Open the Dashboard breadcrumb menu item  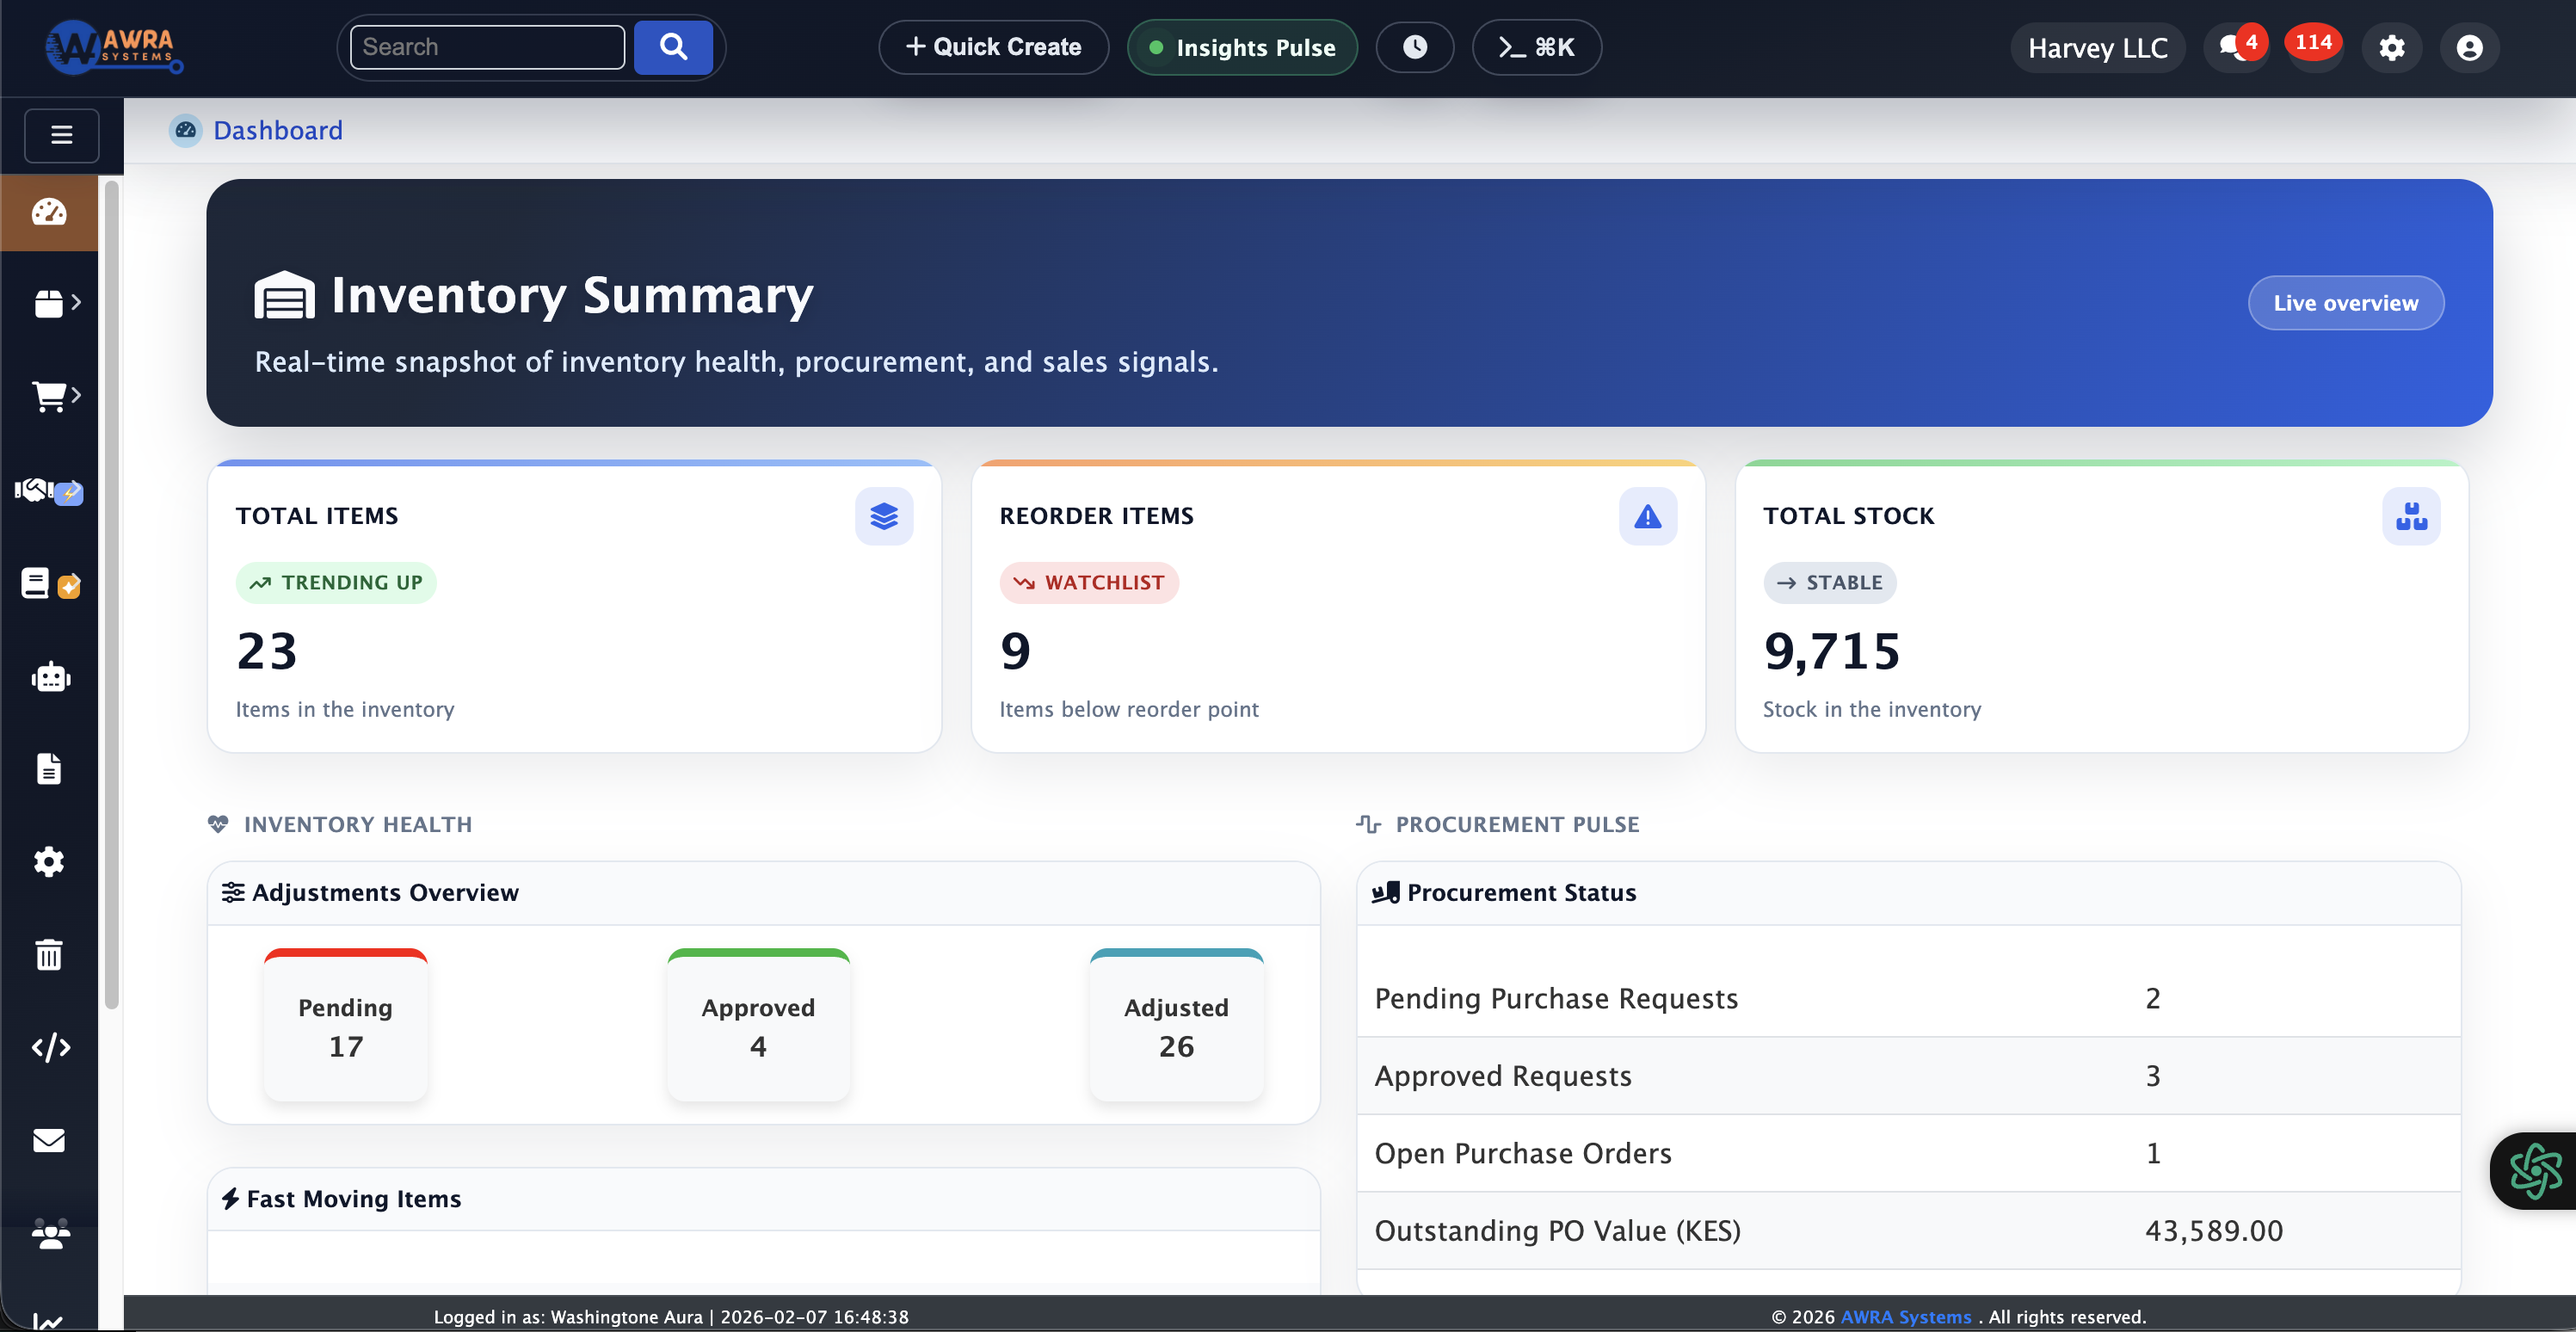(x=278, y=130)
